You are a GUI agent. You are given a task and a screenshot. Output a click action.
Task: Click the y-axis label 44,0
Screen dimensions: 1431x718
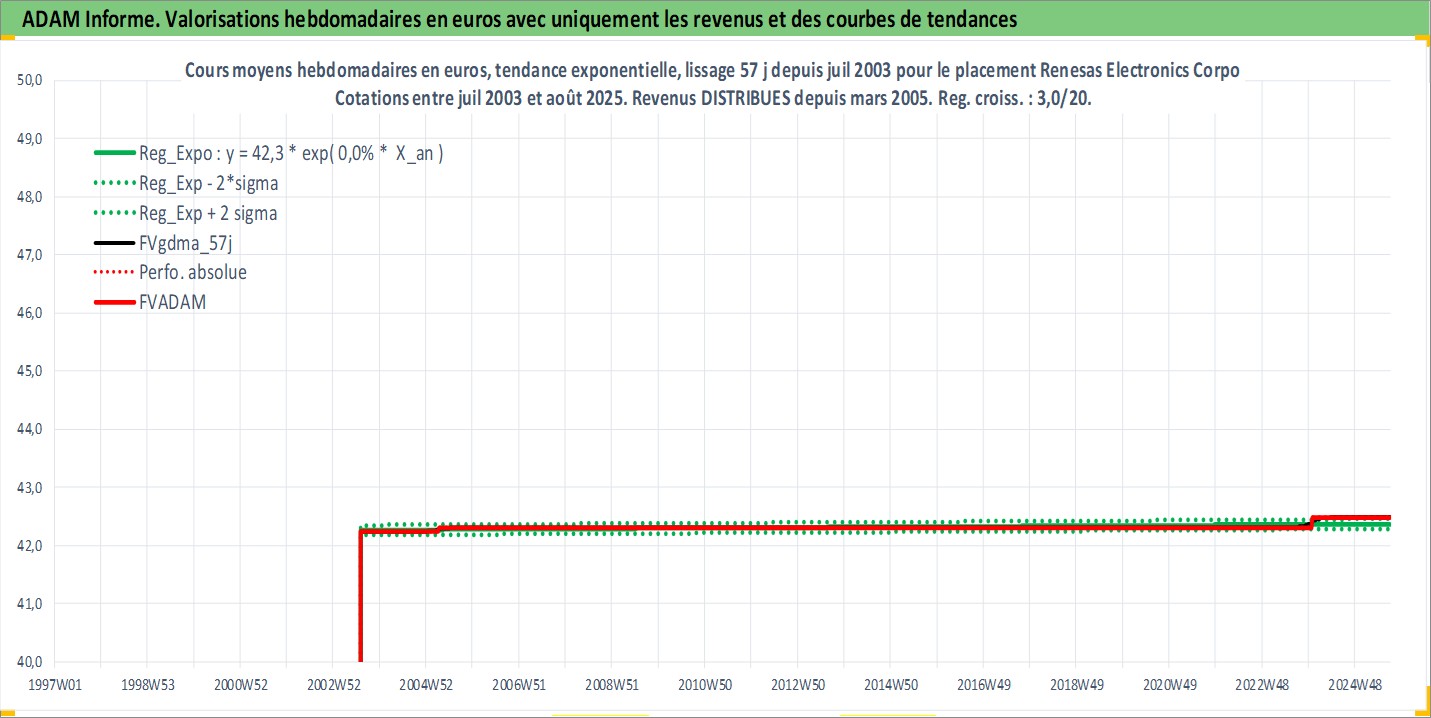coord(31,429)
